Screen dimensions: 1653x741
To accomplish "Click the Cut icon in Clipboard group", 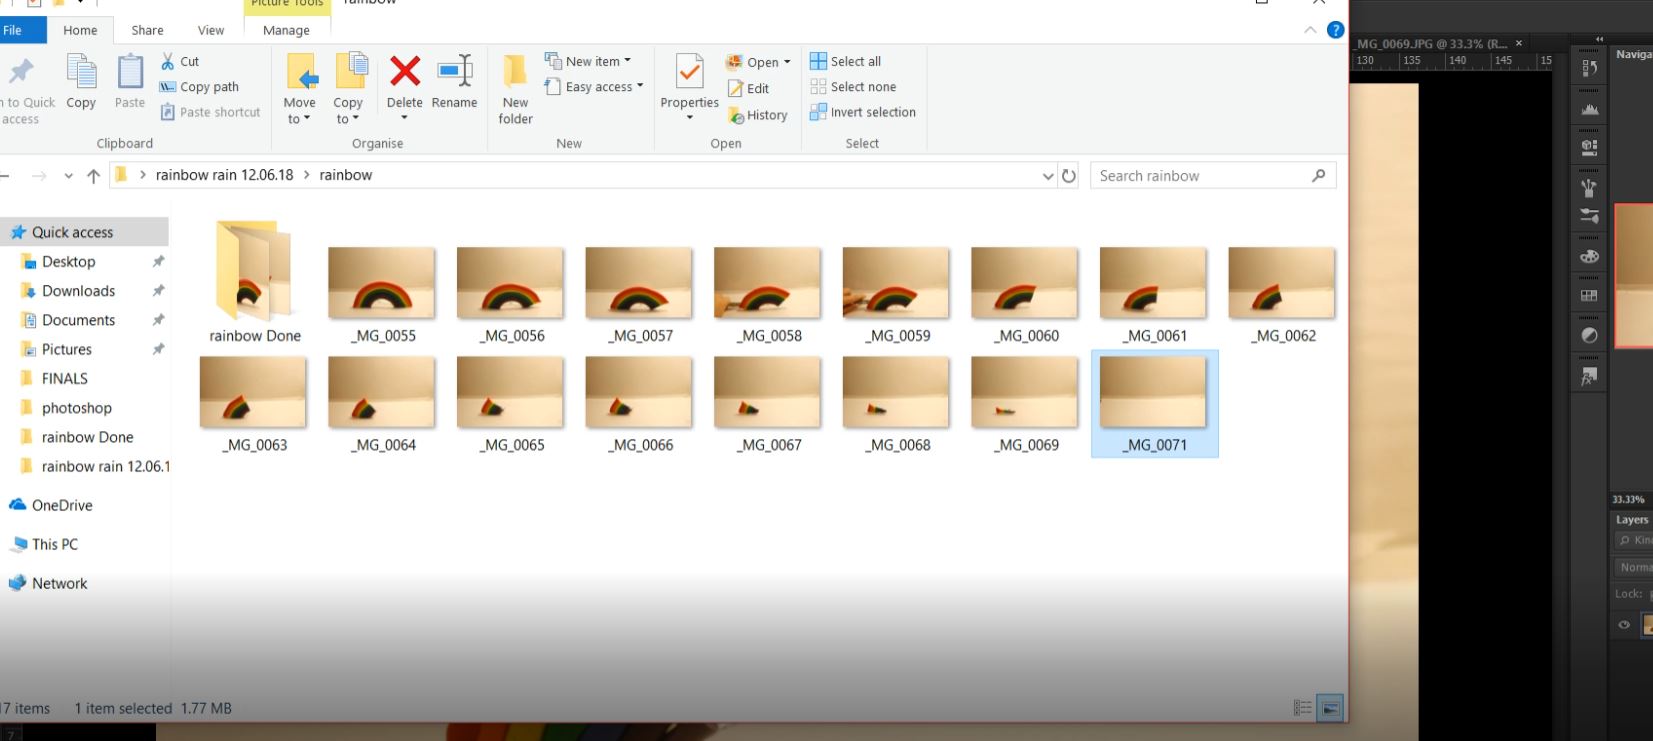I will pos(168,61).
